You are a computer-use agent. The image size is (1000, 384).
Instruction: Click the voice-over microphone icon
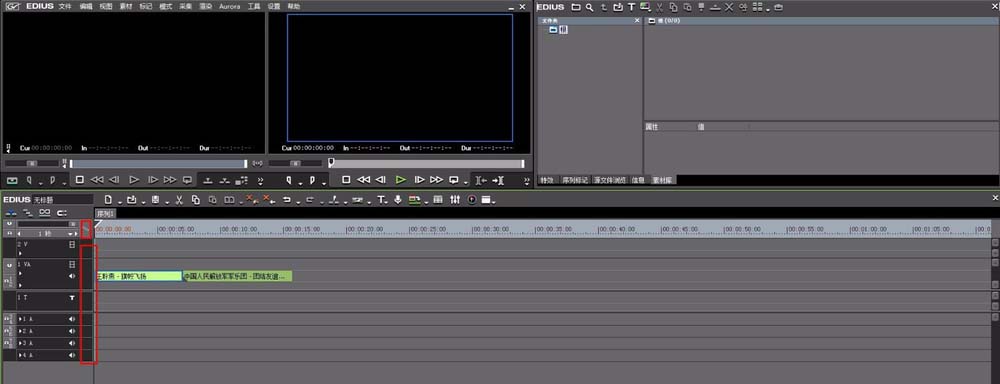398,200
